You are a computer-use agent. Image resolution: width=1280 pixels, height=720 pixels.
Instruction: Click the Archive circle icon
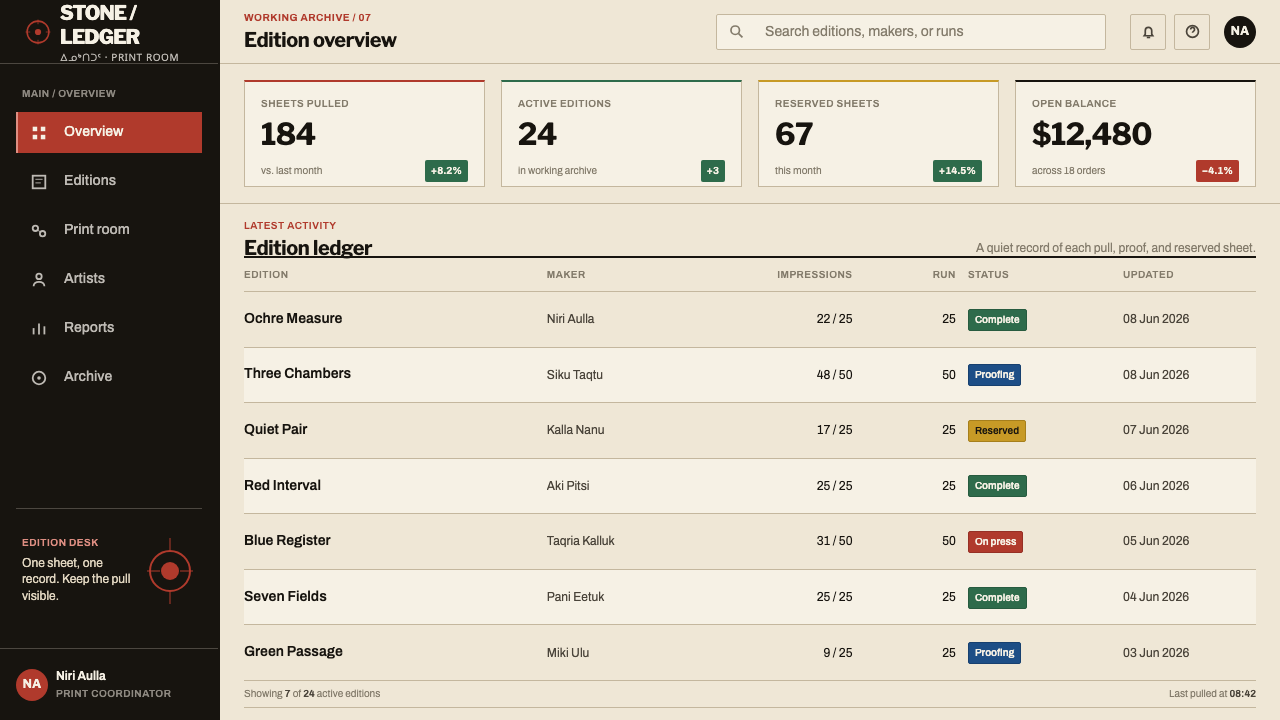[x=39, y=377]
